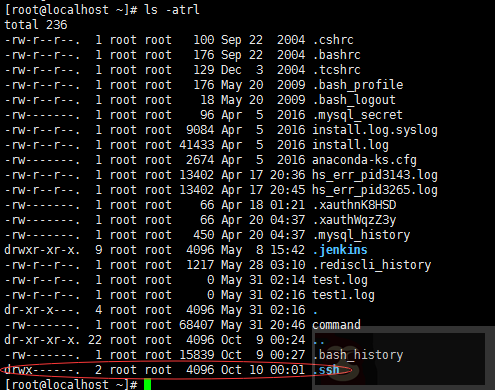Click the size 1217 of .rediscli_history

pos(200,265)
